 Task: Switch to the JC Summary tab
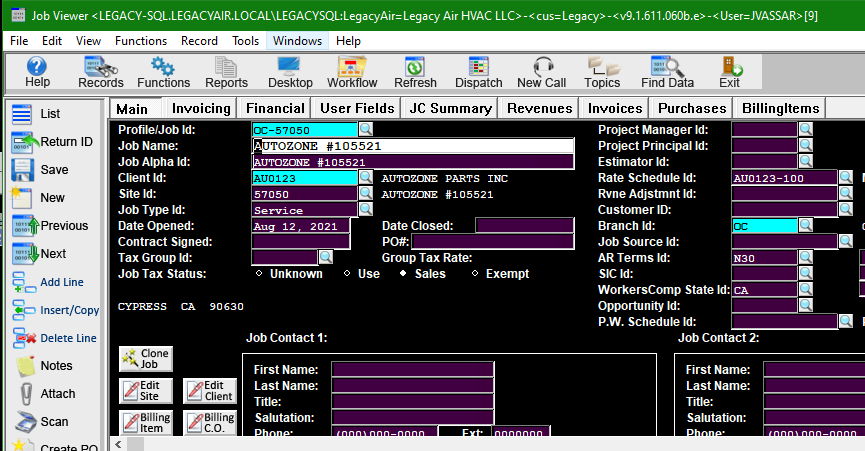(x=451, y=109)
